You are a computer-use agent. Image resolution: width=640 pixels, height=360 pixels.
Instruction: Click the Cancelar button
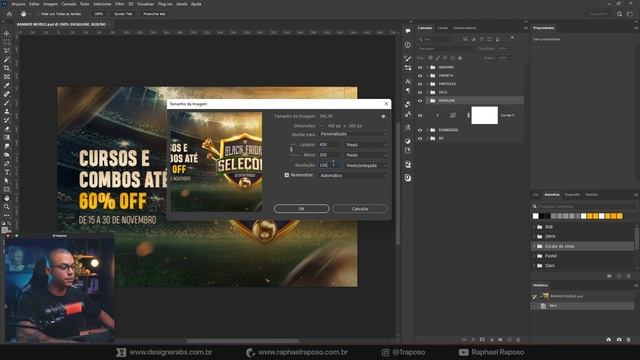tap(360, 209)
